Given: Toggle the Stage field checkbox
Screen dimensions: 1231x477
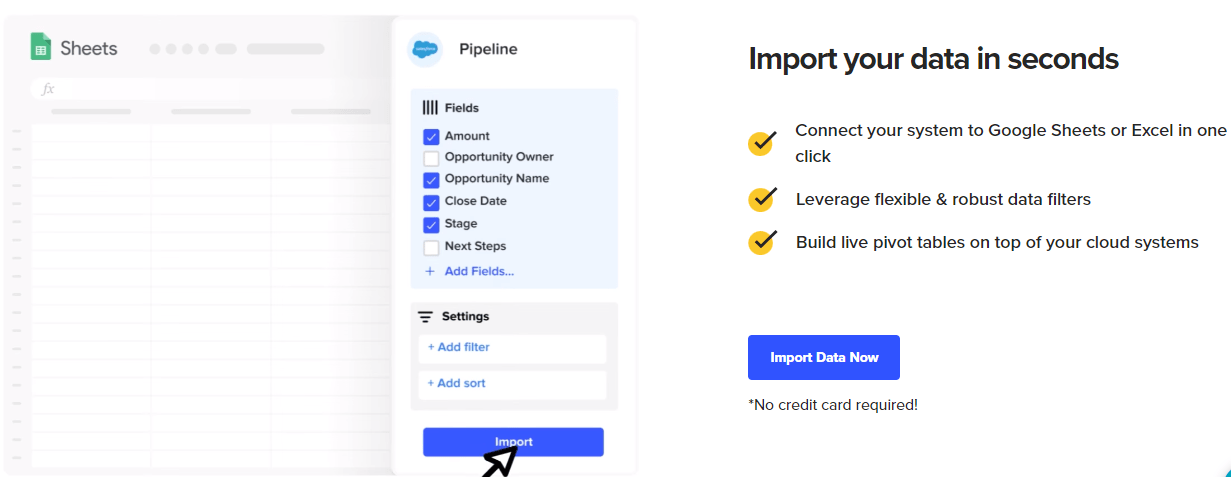Looking at the screenshot, I should tap(431, 225).
